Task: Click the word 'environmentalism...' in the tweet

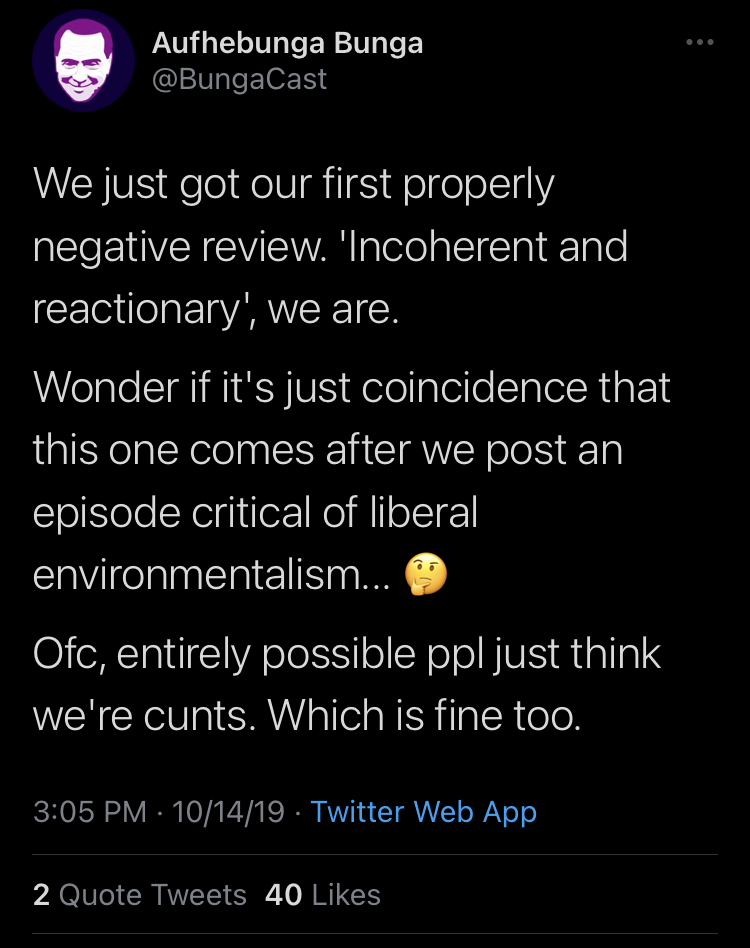Action: (213, 576)
